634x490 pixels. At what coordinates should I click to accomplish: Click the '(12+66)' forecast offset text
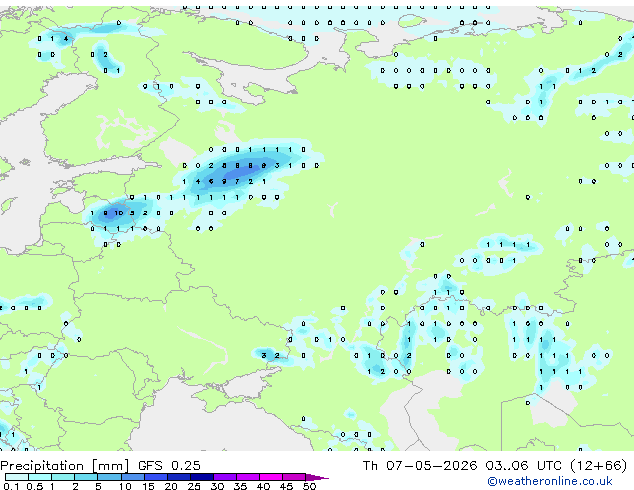599,465
